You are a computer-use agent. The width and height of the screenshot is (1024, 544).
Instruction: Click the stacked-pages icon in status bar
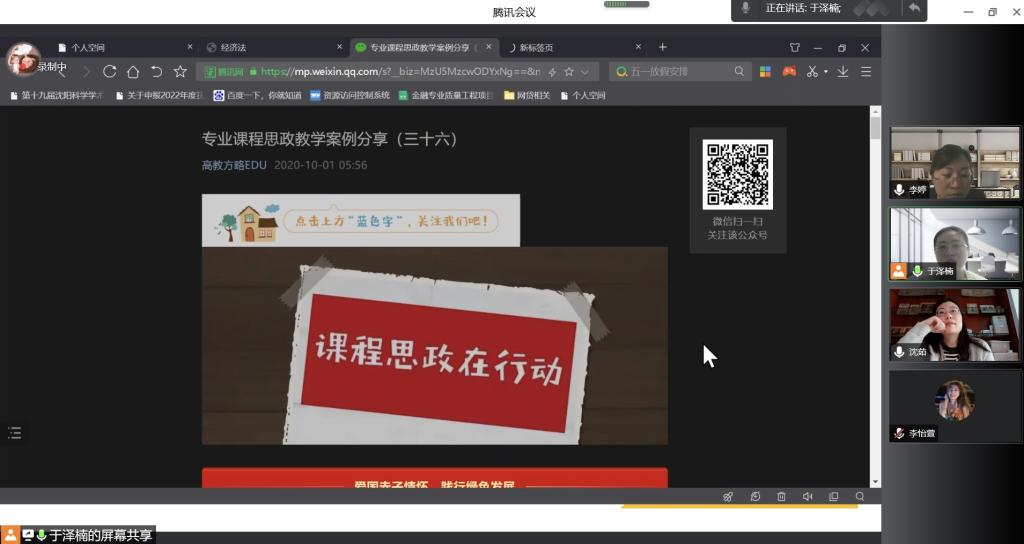[833, 496]
